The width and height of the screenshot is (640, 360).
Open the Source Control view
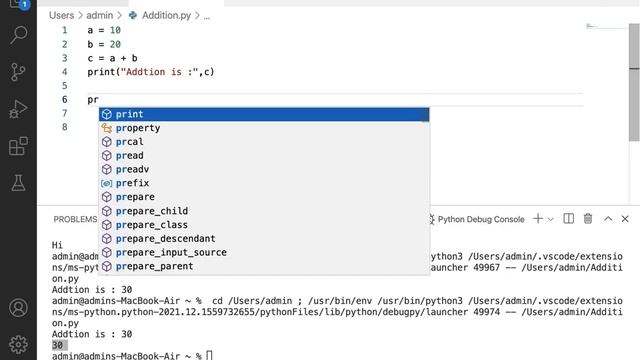point(18,72)
